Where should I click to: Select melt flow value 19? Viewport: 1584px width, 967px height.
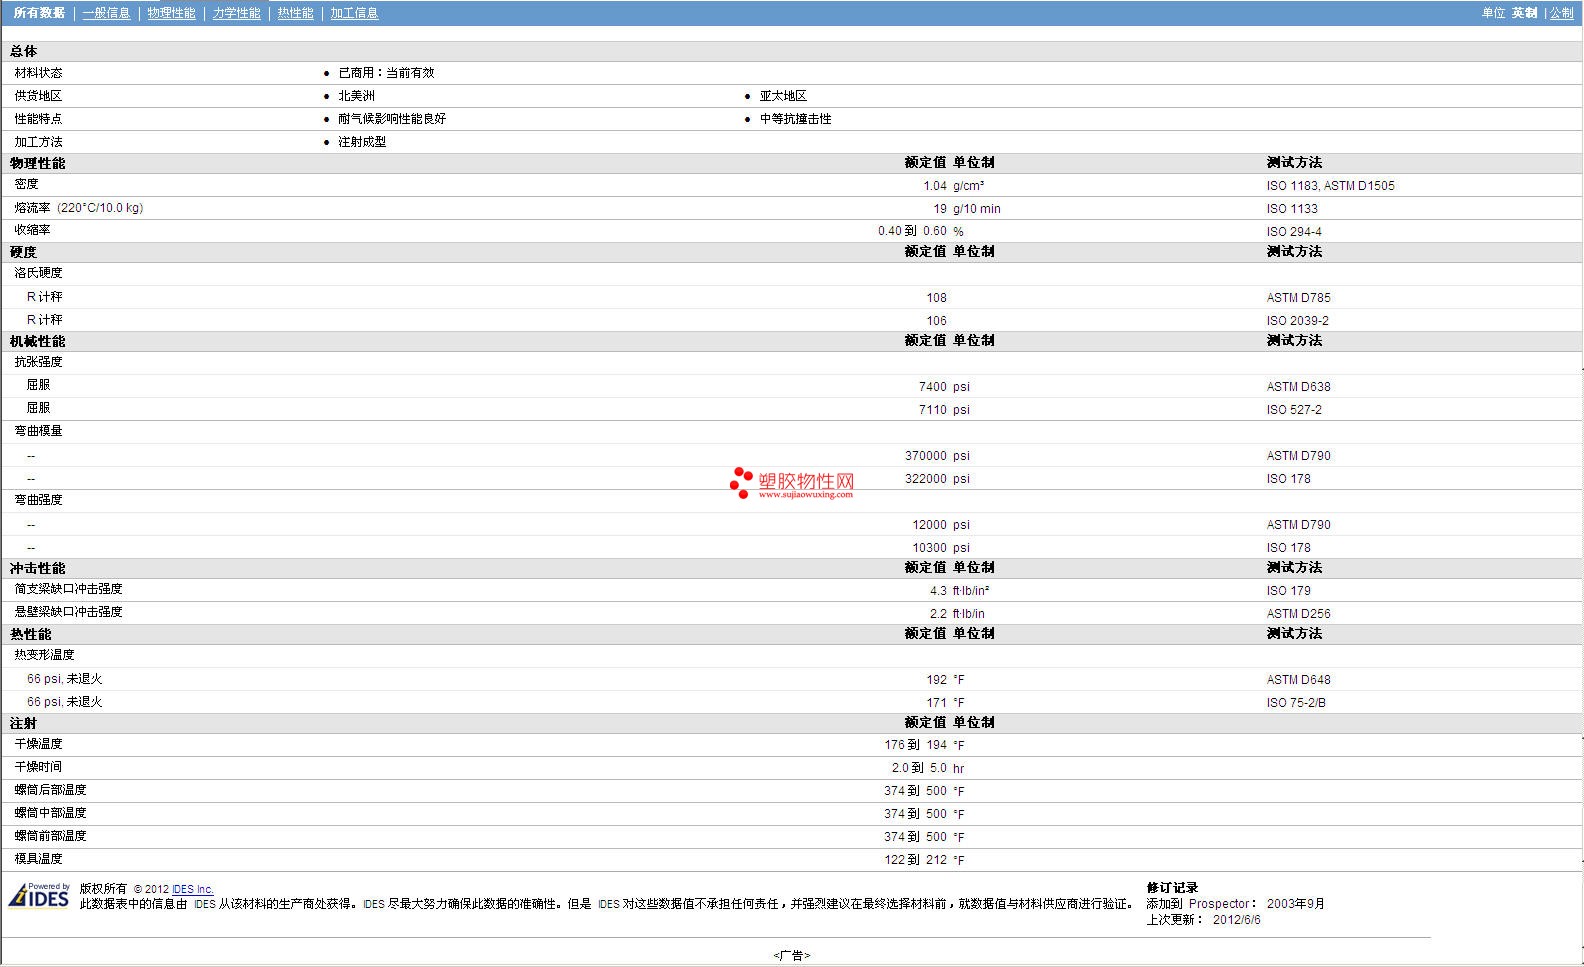pos(939,209)
